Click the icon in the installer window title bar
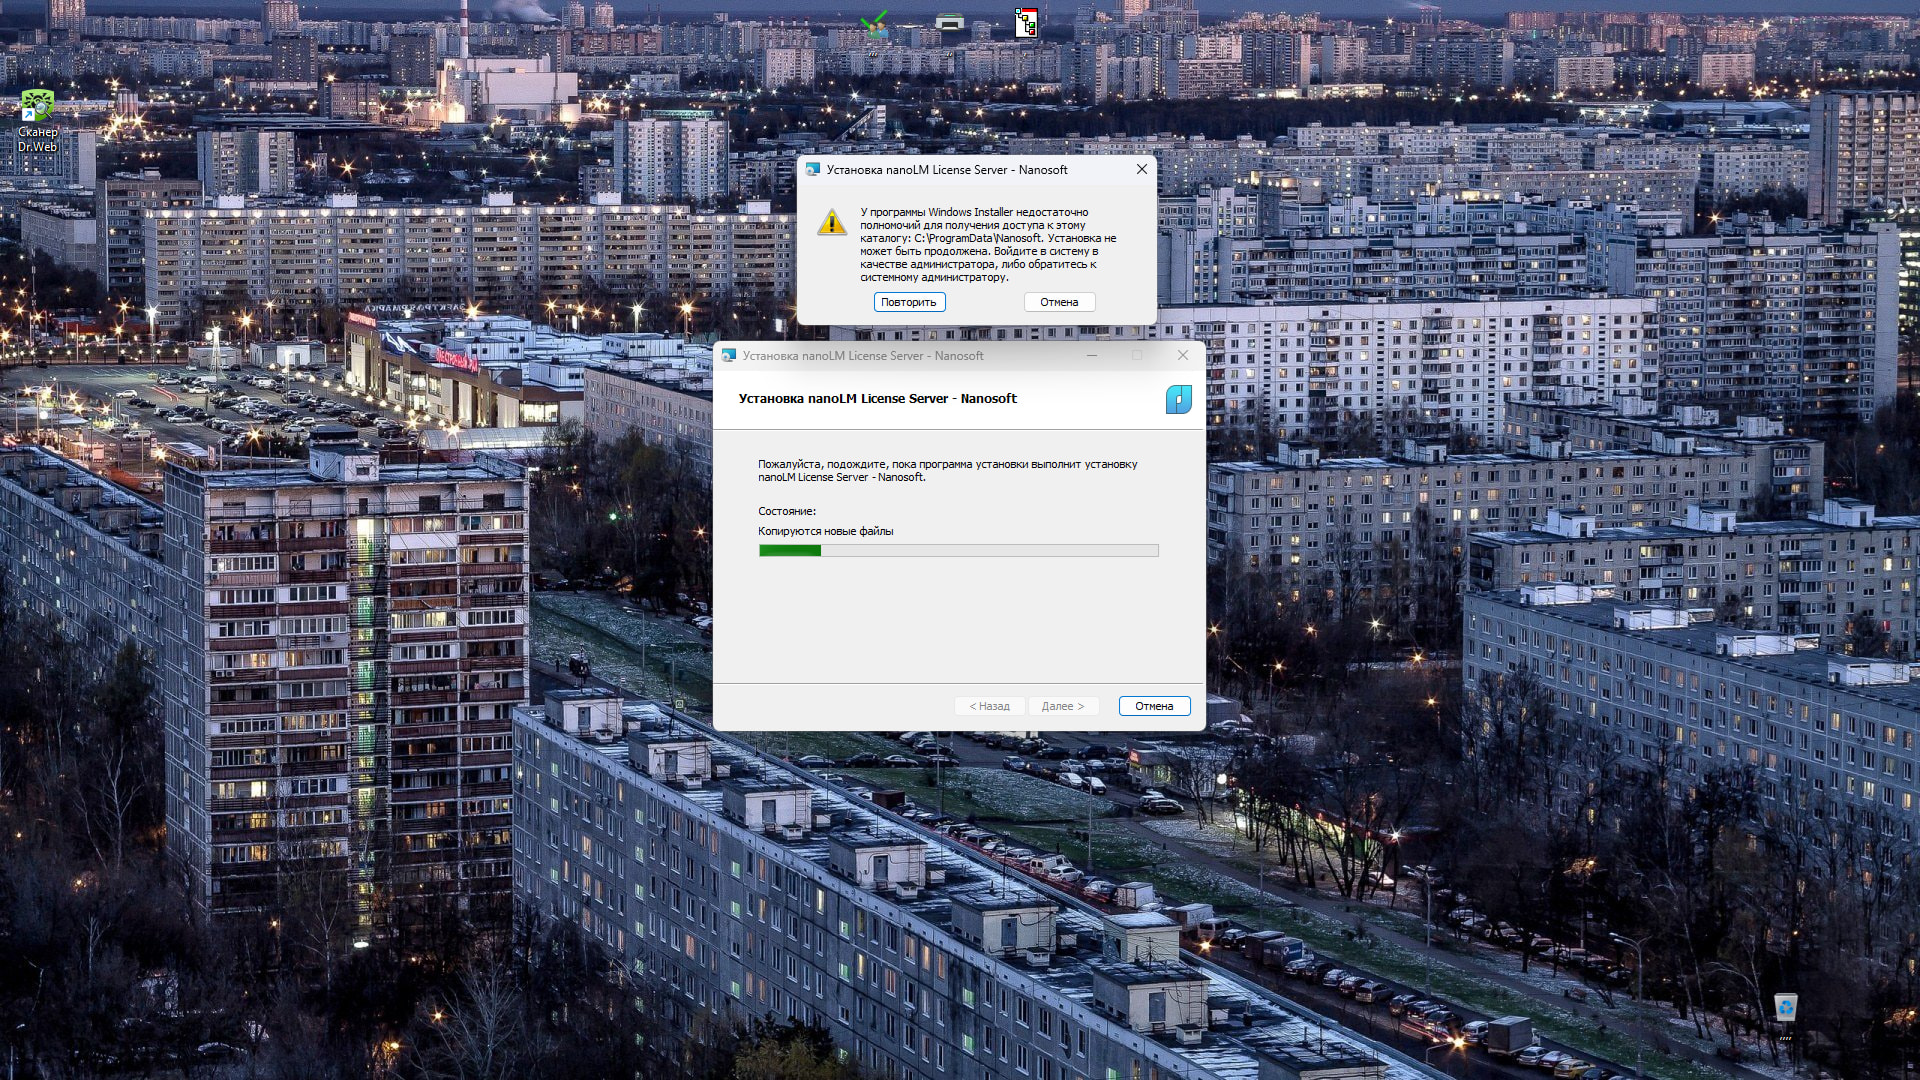 729,356
